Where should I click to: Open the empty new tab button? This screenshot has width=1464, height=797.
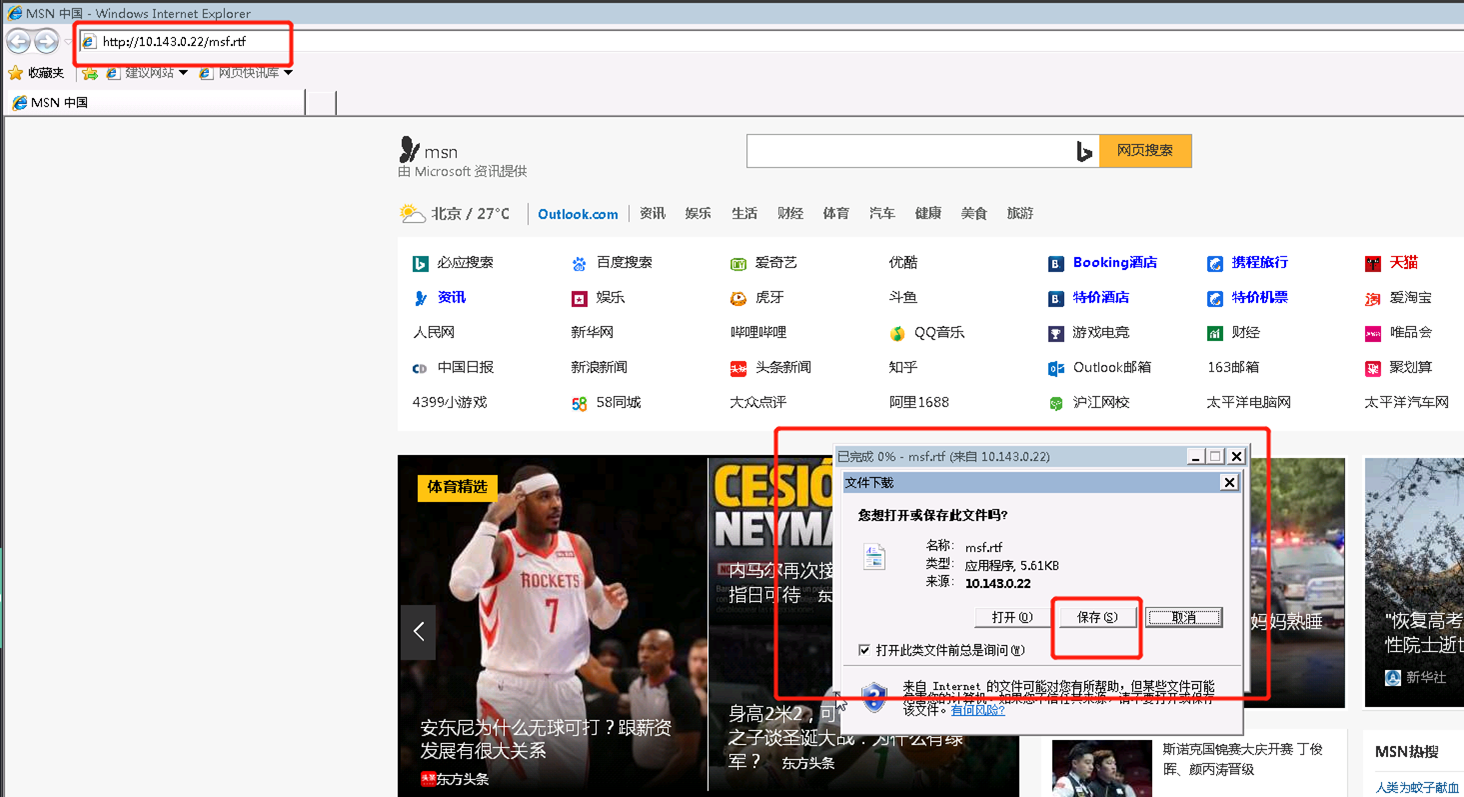320,102
